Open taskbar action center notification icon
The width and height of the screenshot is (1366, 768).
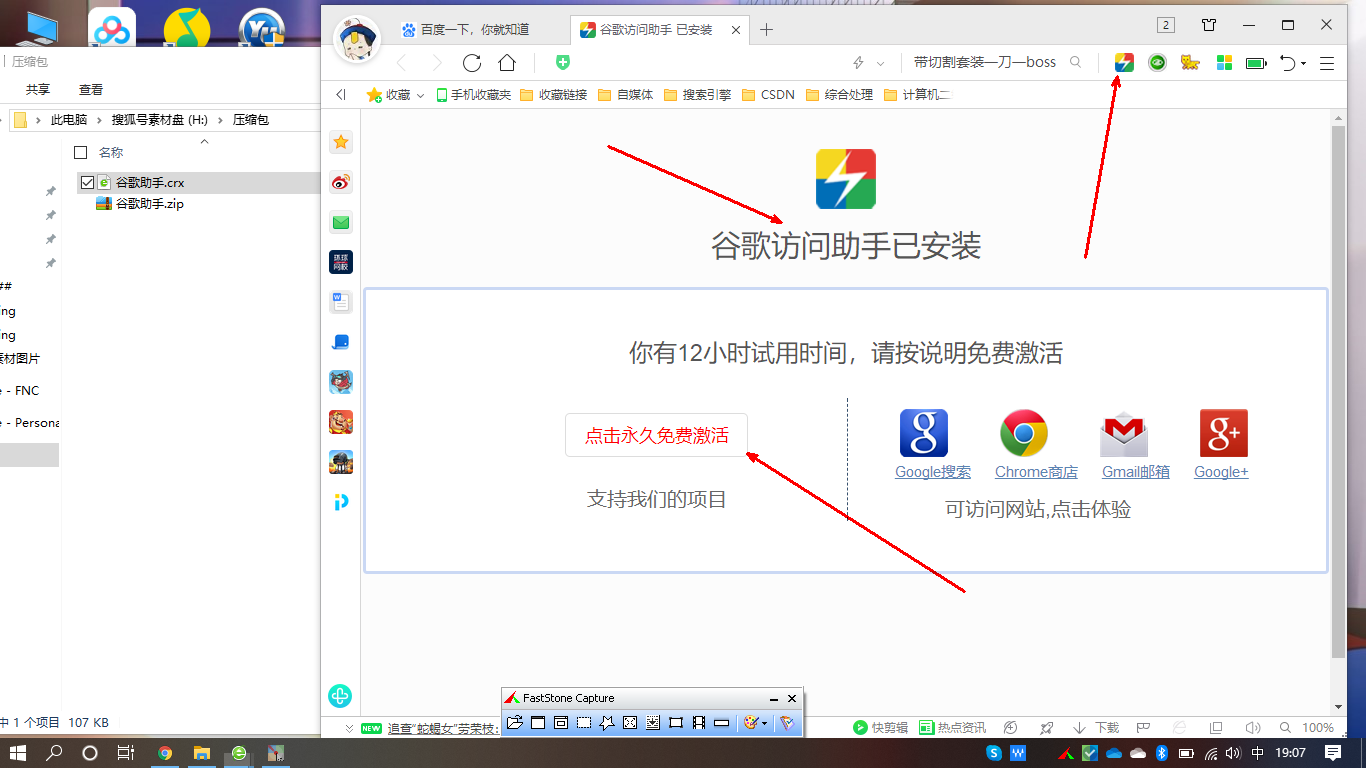point(1333,753)
